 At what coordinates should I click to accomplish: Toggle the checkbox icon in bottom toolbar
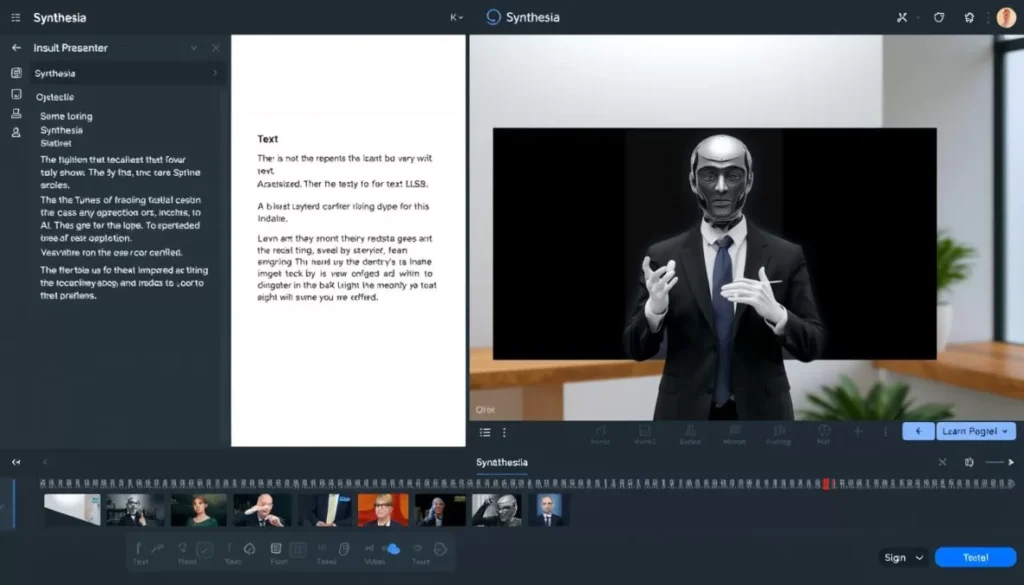[x=204, y=550]
